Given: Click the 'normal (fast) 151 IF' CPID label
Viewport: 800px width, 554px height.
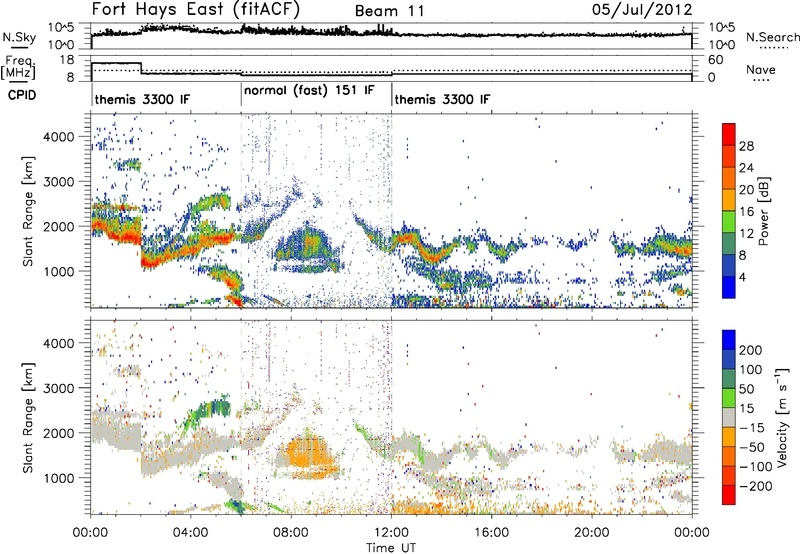Looking at the screenshot, I should 309,91.
